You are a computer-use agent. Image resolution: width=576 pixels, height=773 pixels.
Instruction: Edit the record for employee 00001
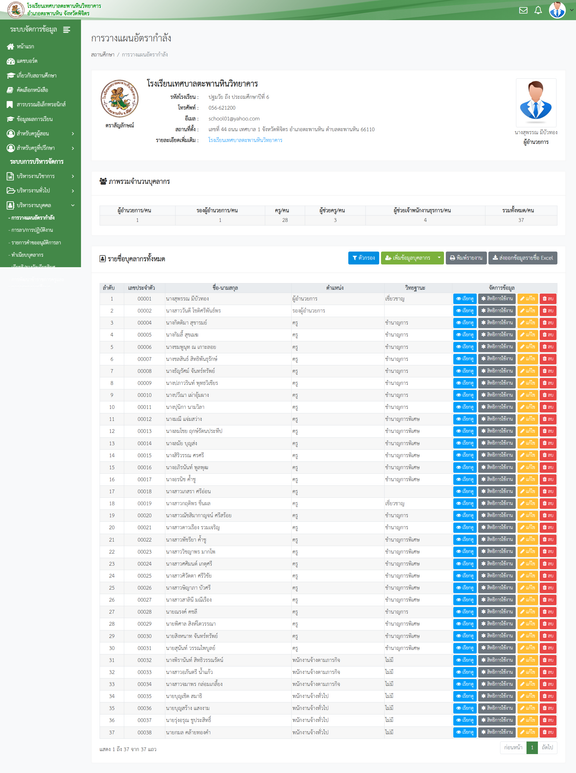[528, 299]
